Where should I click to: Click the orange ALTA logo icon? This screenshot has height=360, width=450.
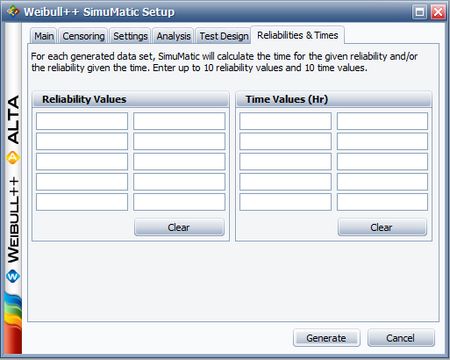click(13, 158)
